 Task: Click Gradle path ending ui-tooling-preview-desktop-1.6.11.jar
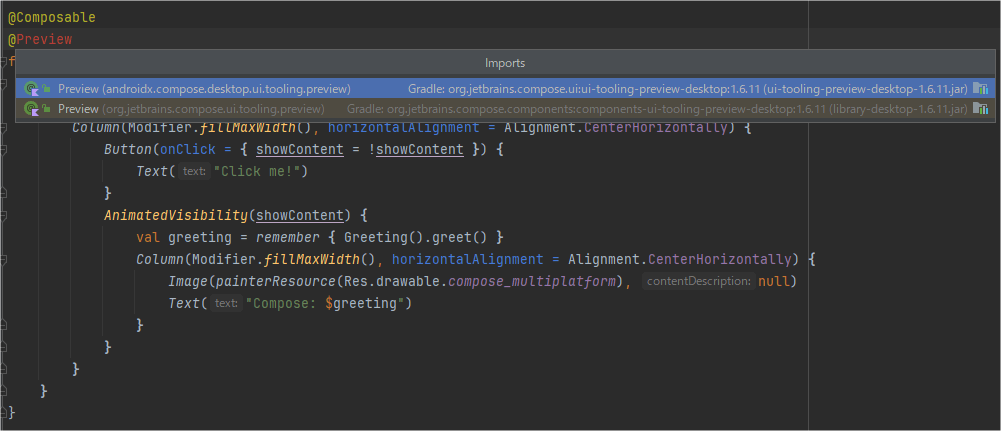[x=688, y=89]
